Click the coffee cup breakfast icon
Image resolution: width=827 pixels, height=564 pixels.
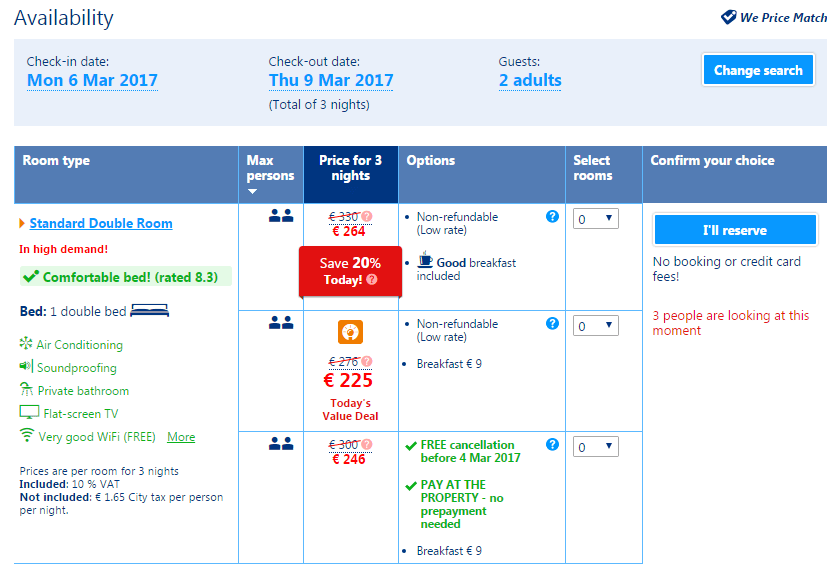(425, 262)
